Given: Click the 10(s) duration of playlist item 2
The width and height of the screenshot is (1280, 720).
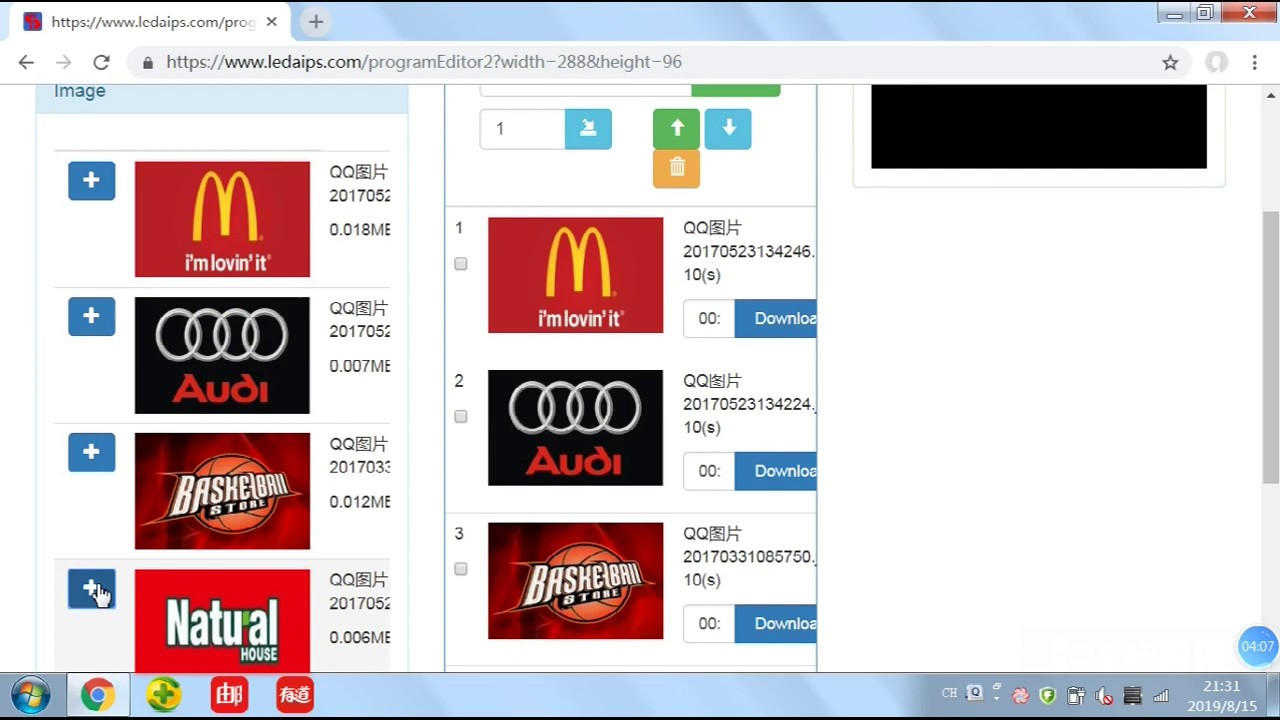Looking at the screenshot, I should coord(702,428).
